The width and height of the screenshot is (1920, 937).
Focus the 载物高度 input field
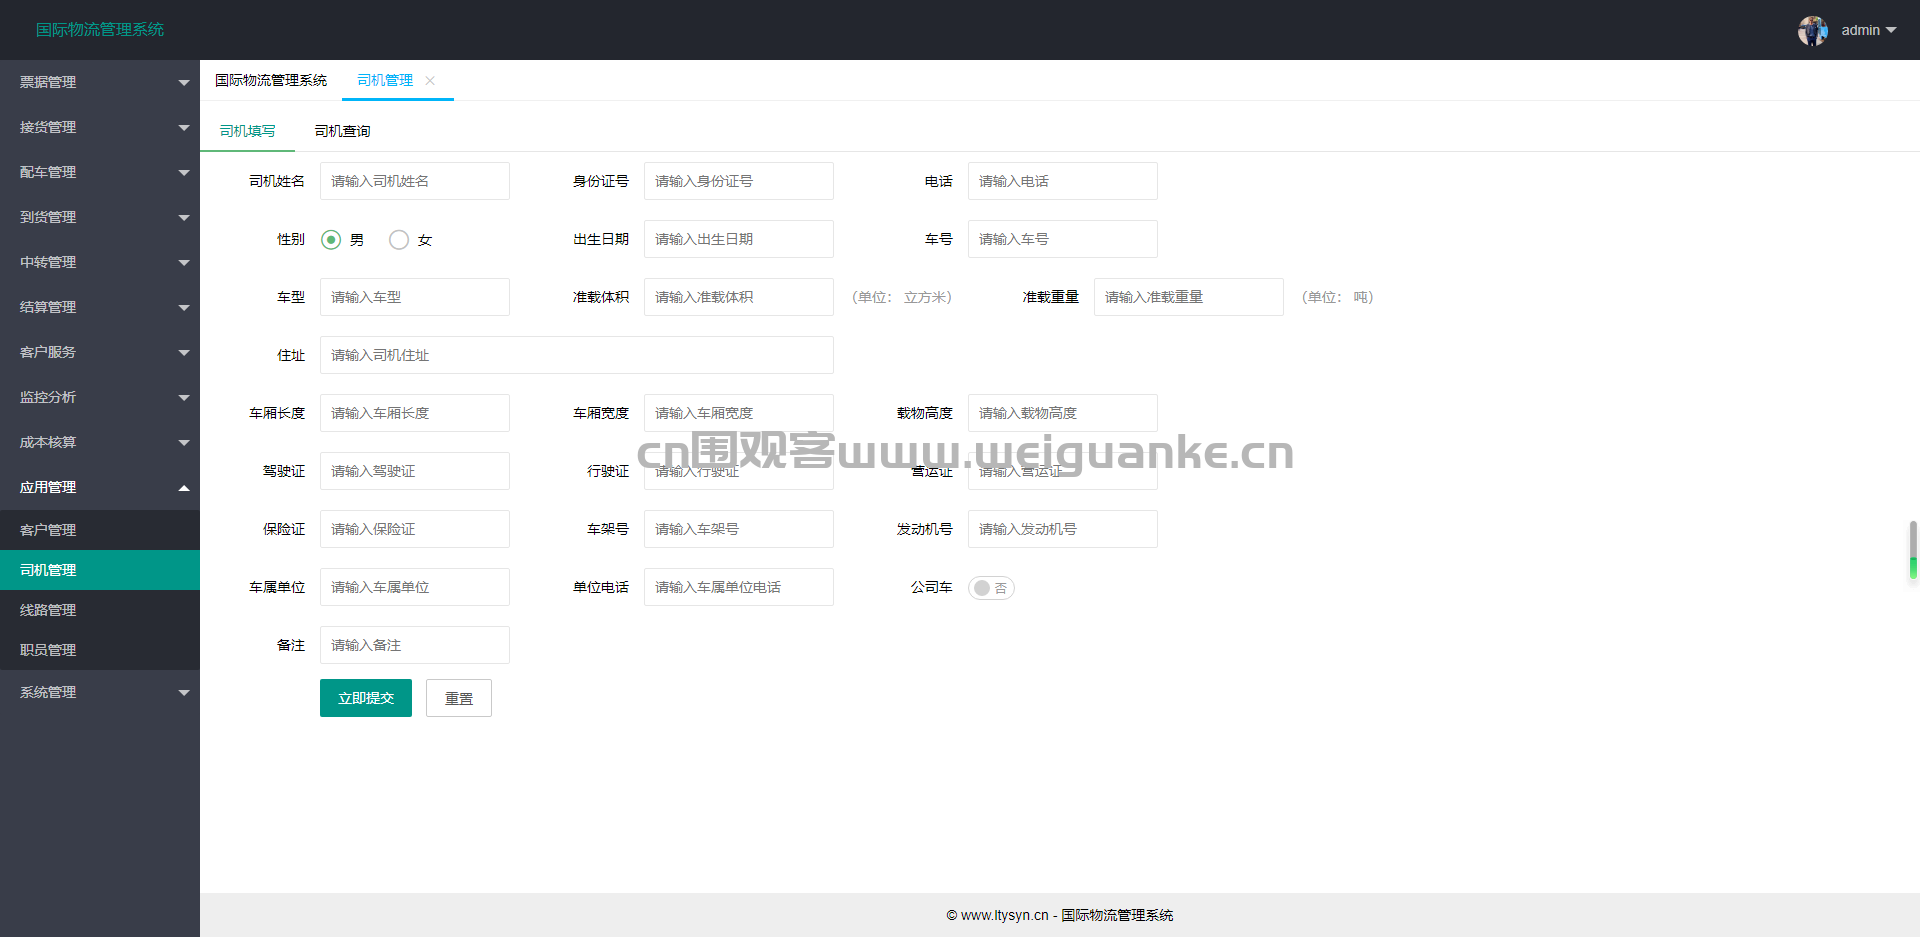pyautogui.click(x=1063, y=413)
